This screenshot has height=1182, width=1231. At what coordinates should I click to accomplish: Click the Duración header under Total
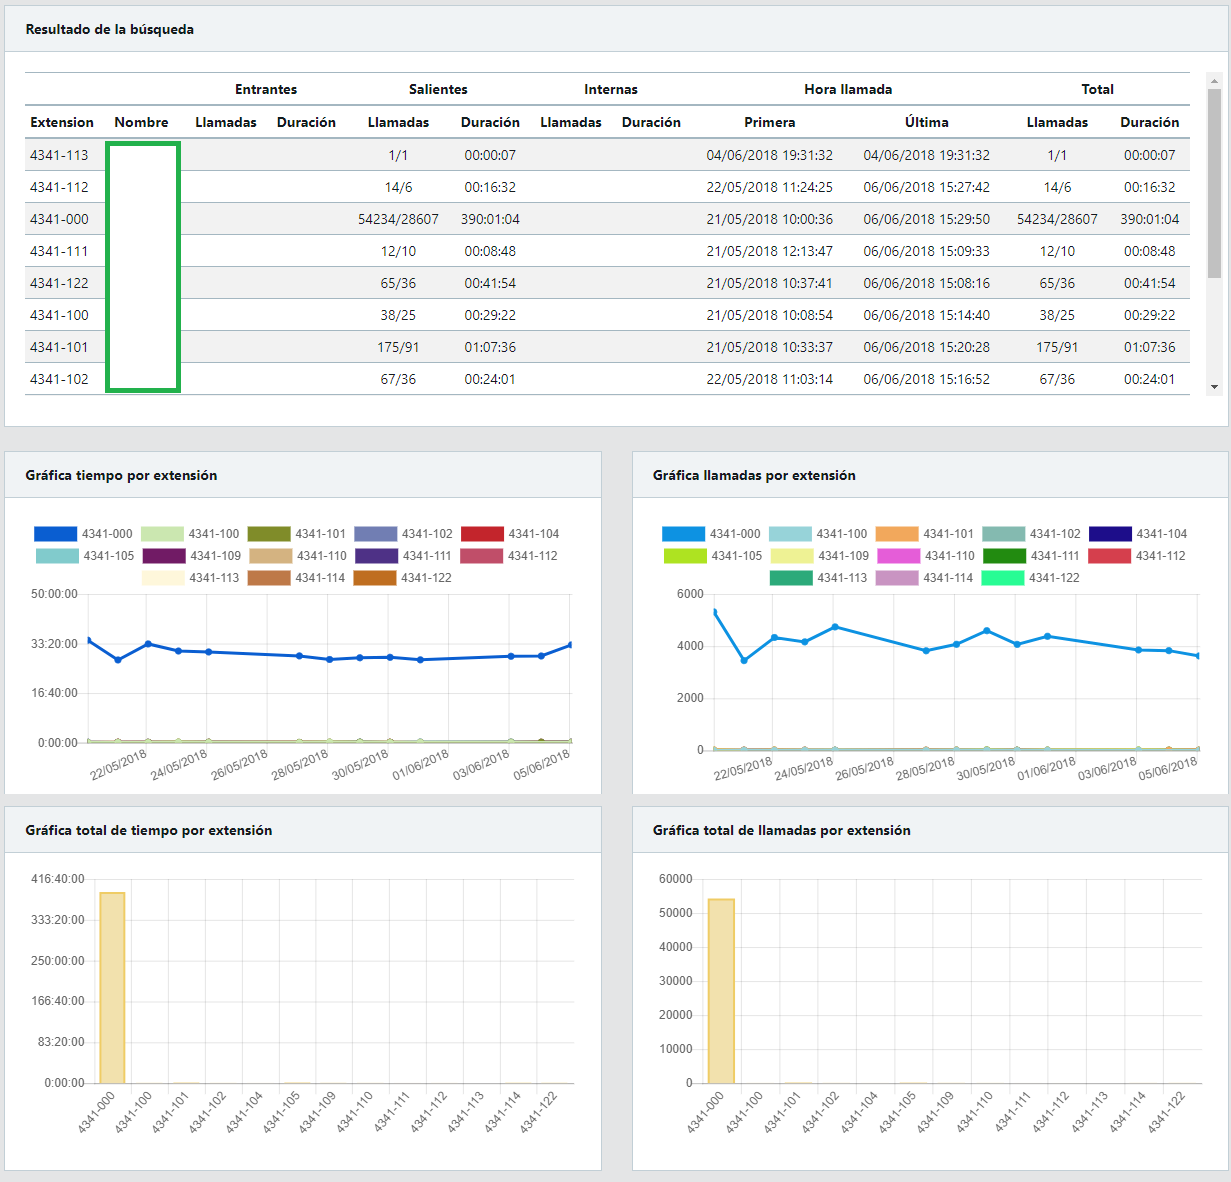click(x=1149, y=122)
